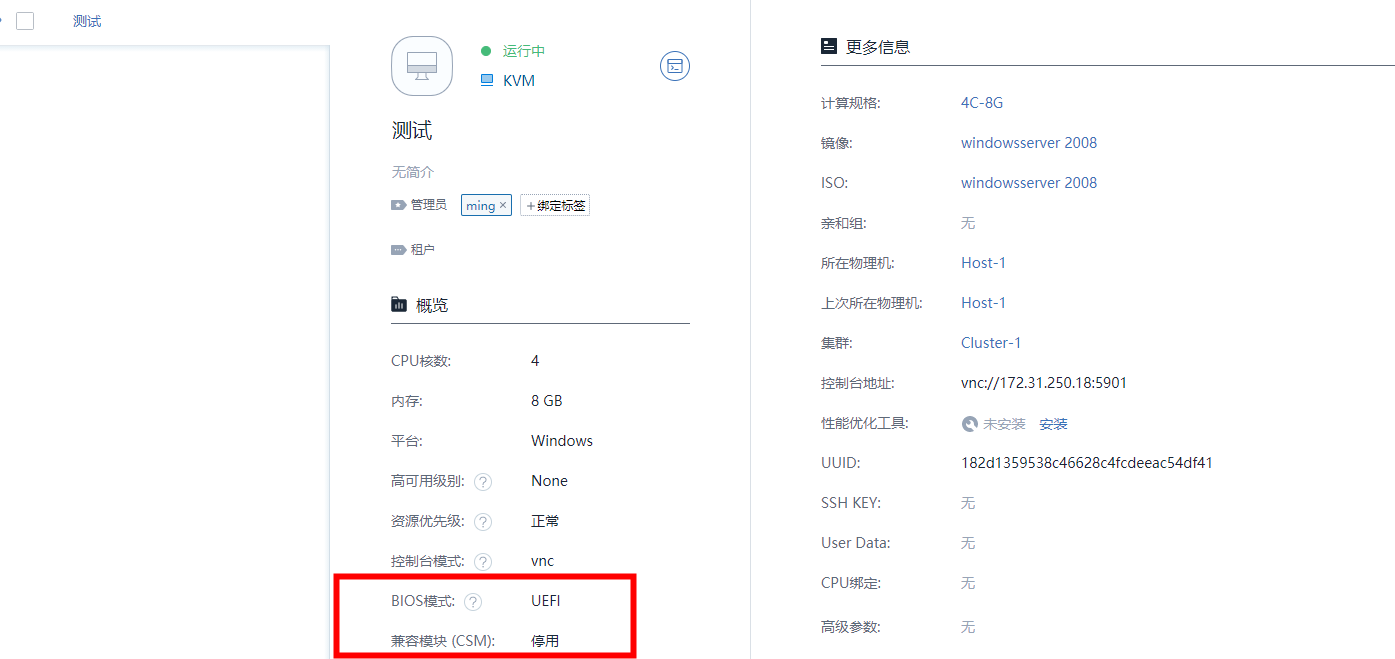Image resolution: width=1395 pixels, height=659 pixels.
Task: Click the 资源优先级 value 正常
Action: [545, 521]
